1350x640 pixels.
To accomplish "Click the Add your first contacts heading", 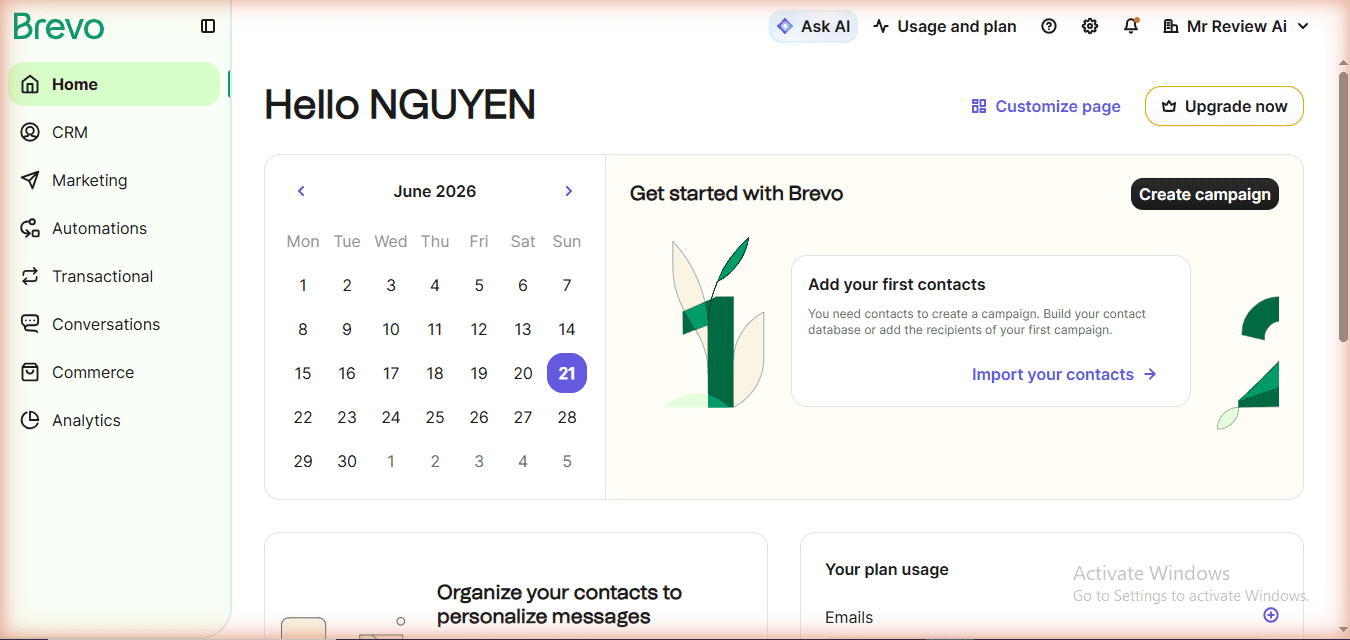I will tap(897, 284).
